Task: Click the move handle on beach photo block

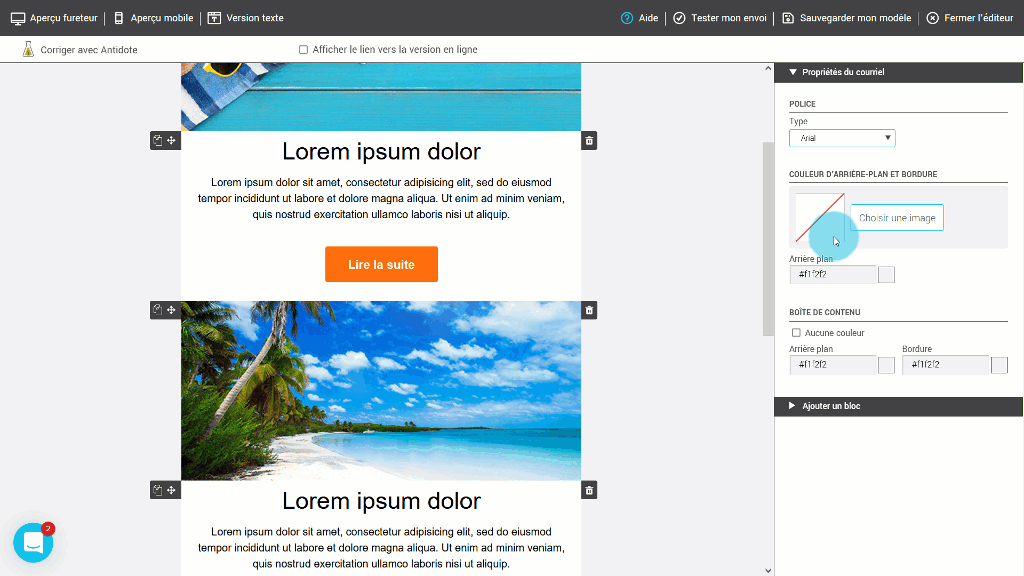Action: click(172, 310)
